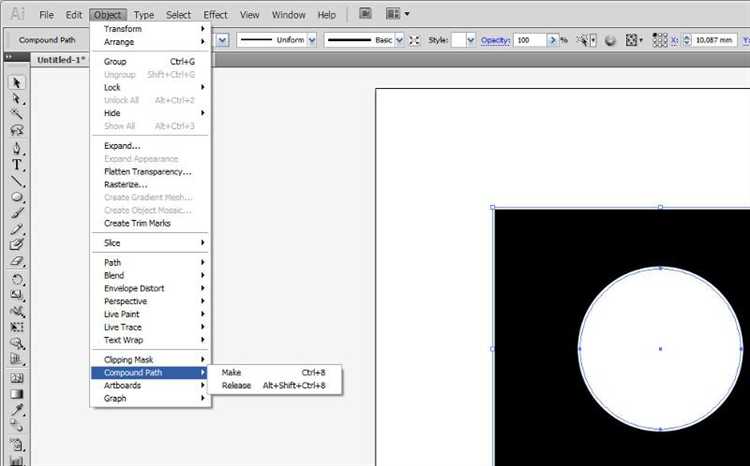Choose Release from Compound Path submenu
Screen dimensions: 750x466
click(x=275, y=385)
